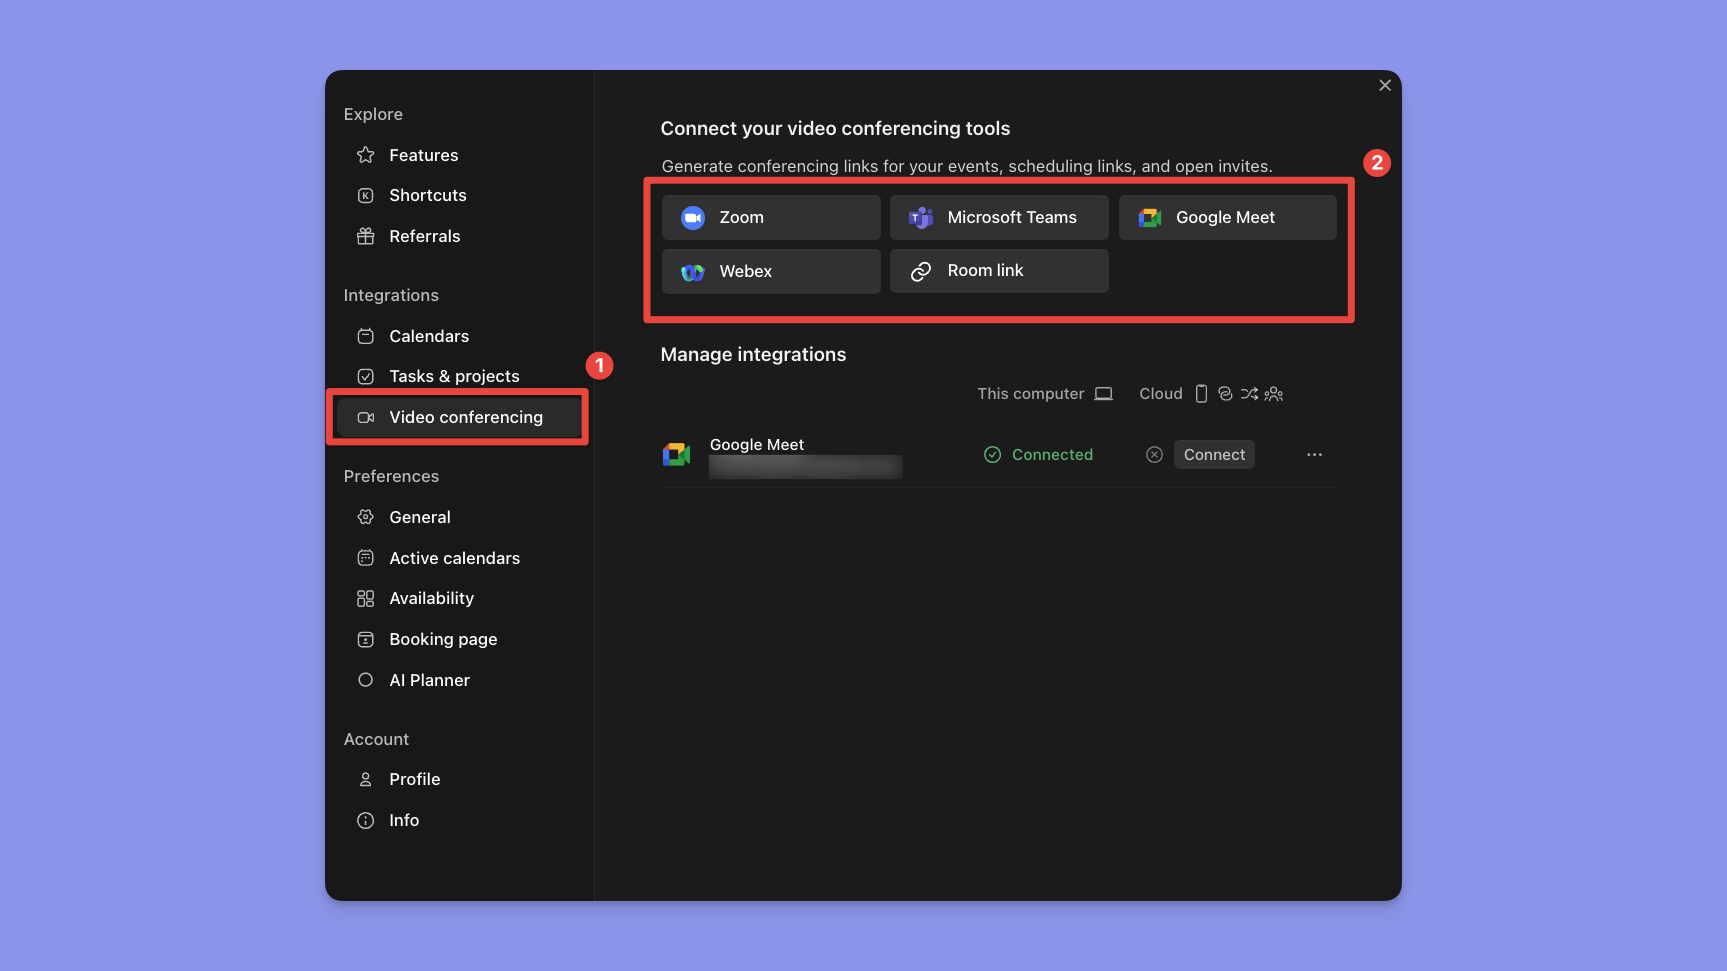
Task: Click the shuffle arrows icon in Cloud header
Action: tap(1249, 394)
